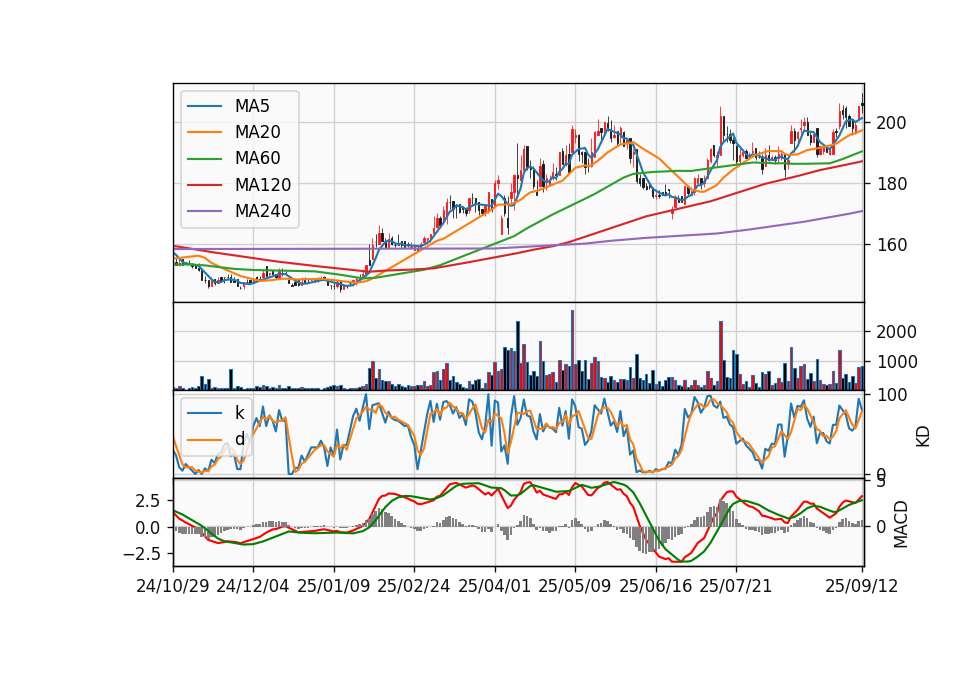Click the 200 price axis tick label
This screenshot has width=960, height=690.
pyautogui.click(x=891, y=123)
